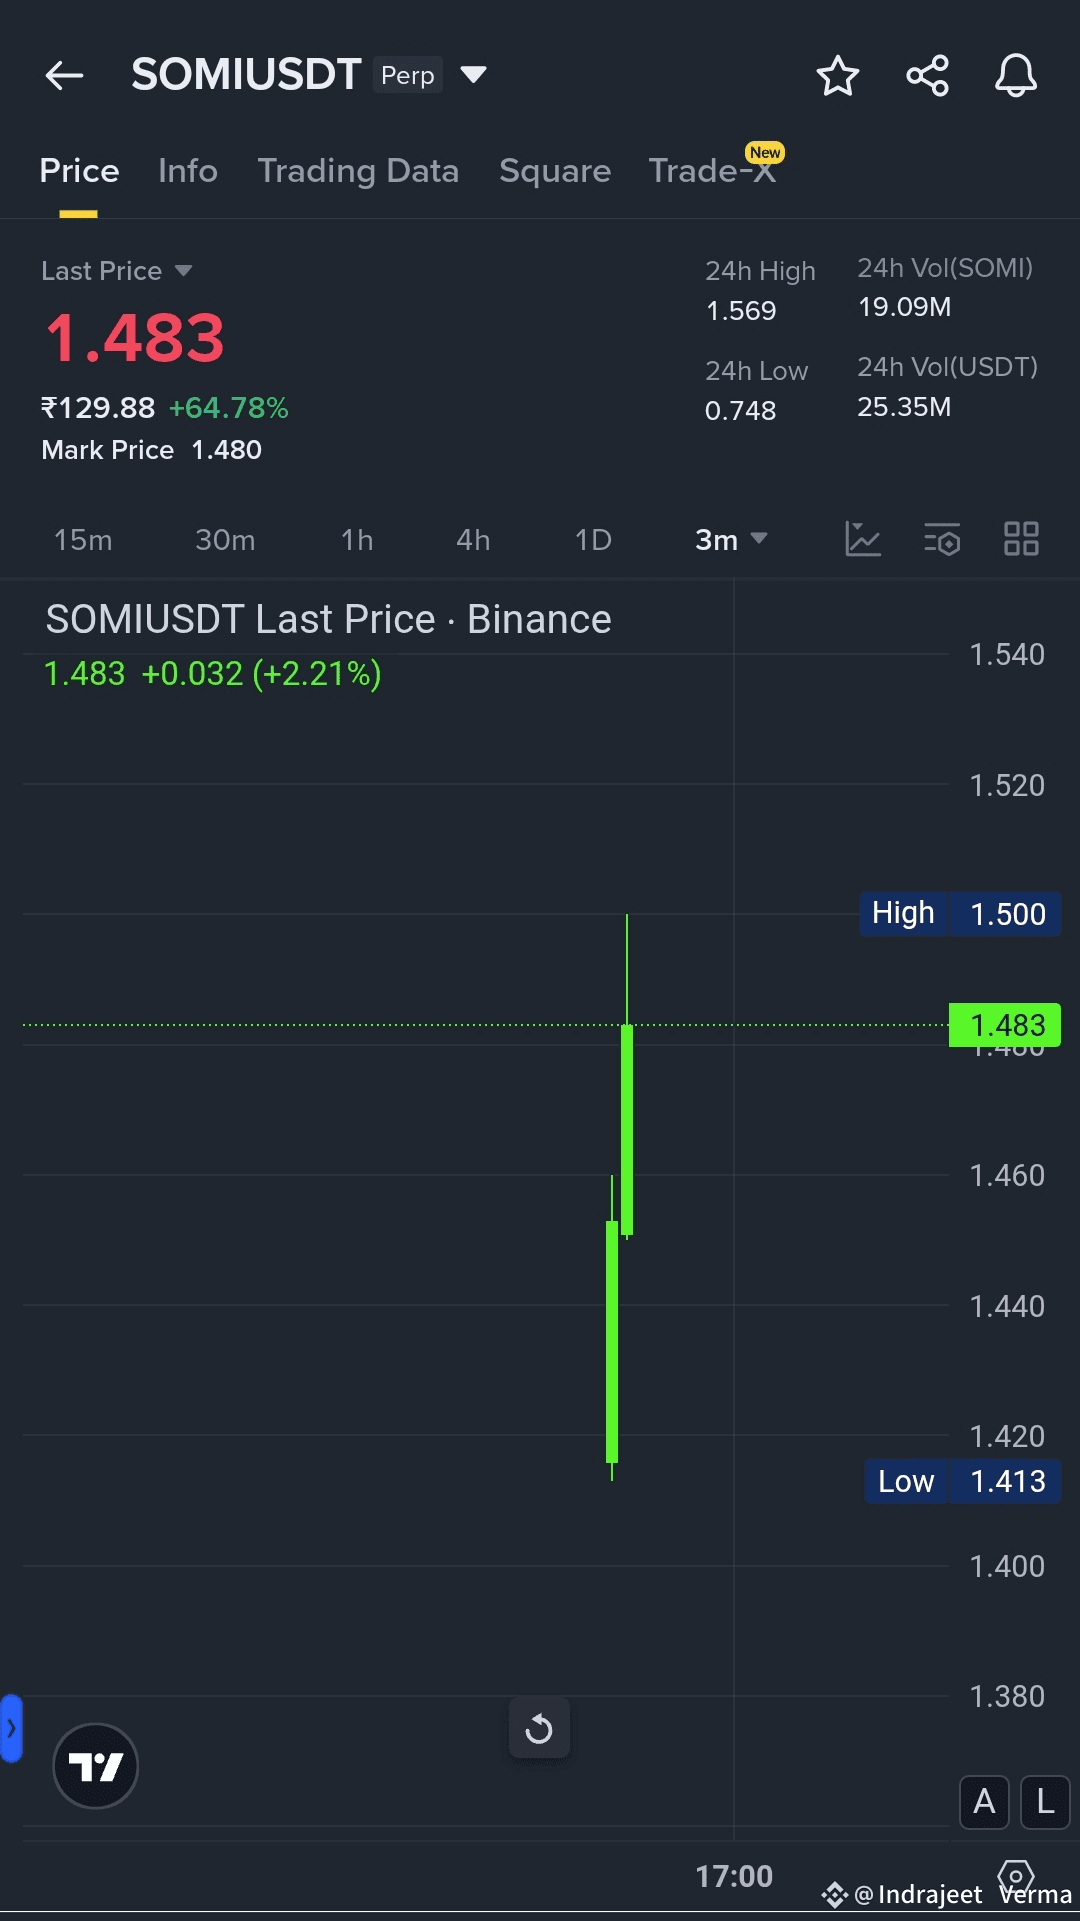Open price alerts via the bell icon
This screenshot has width=1080, height=1921.
point(1015,76)
